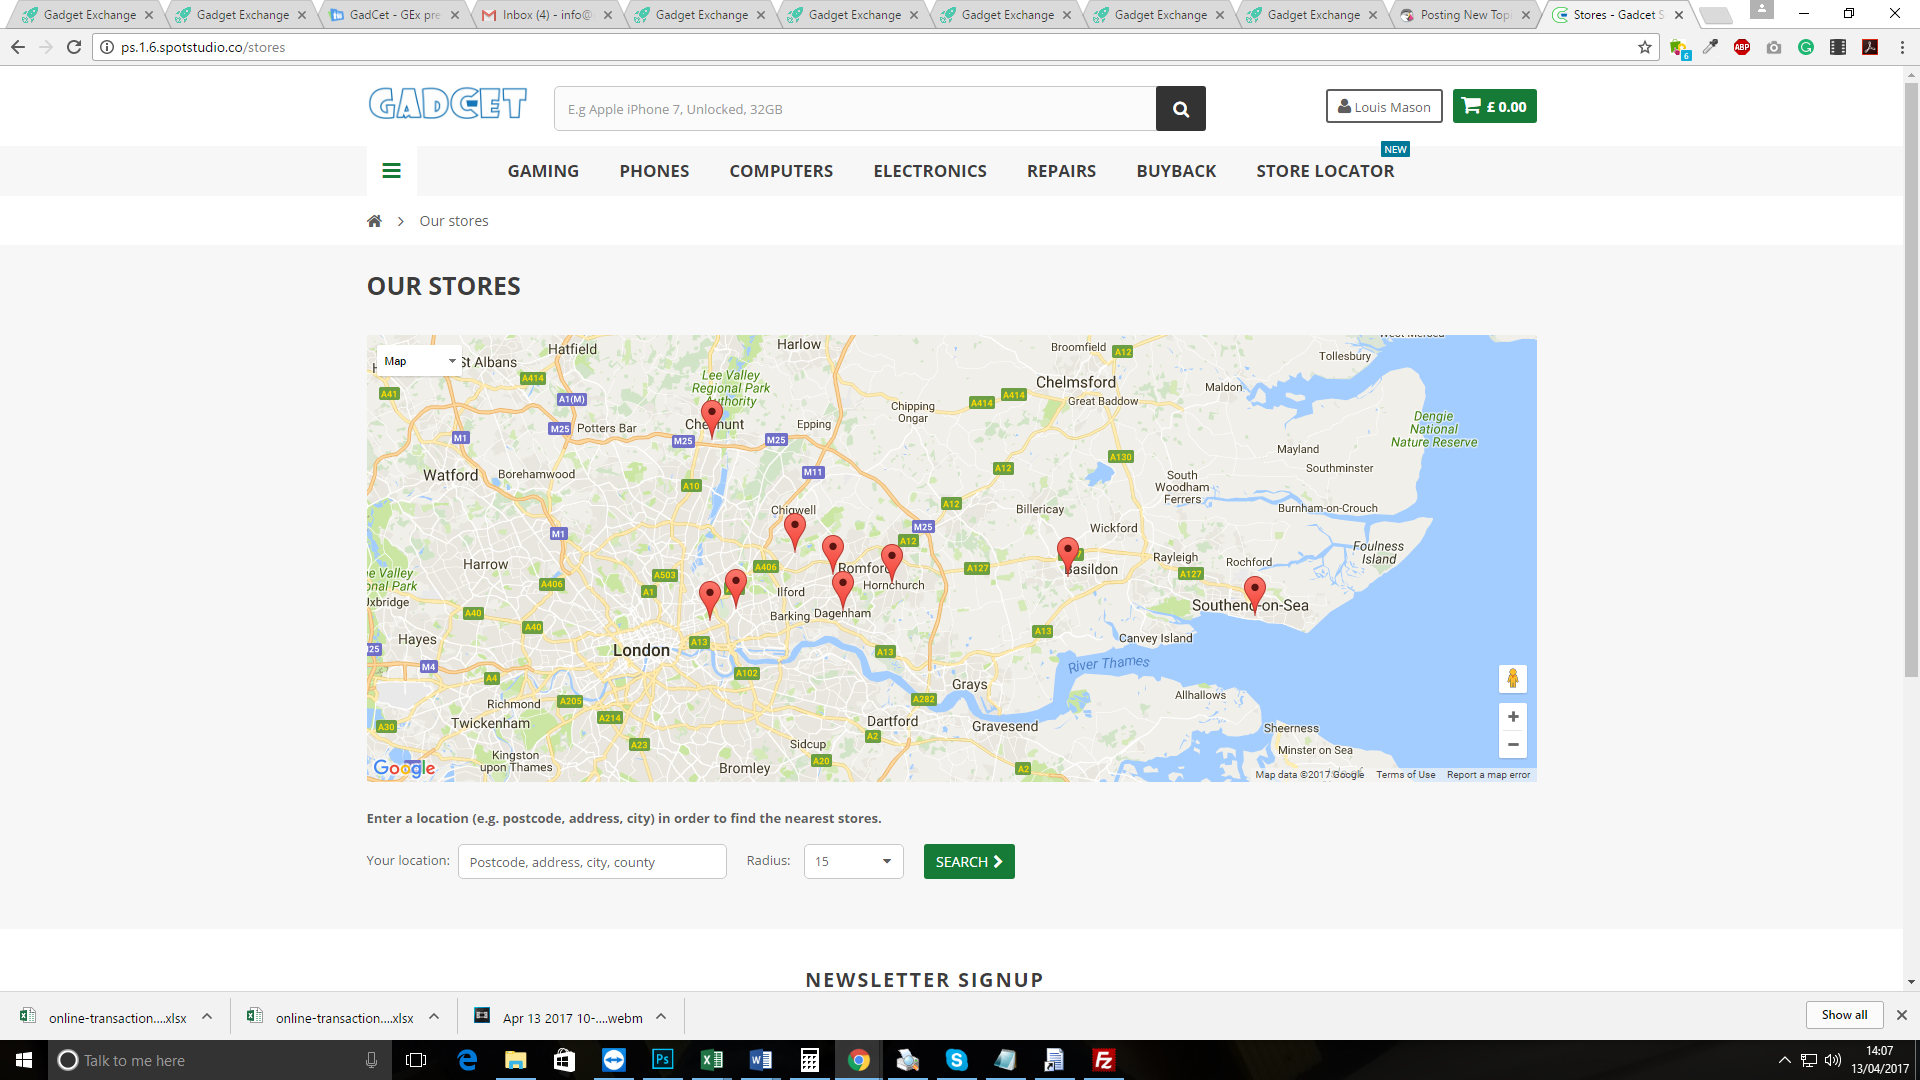Click the Show all downloads button
This screenshot has width=1920, height=1080.
(x=1844, y=1015)
